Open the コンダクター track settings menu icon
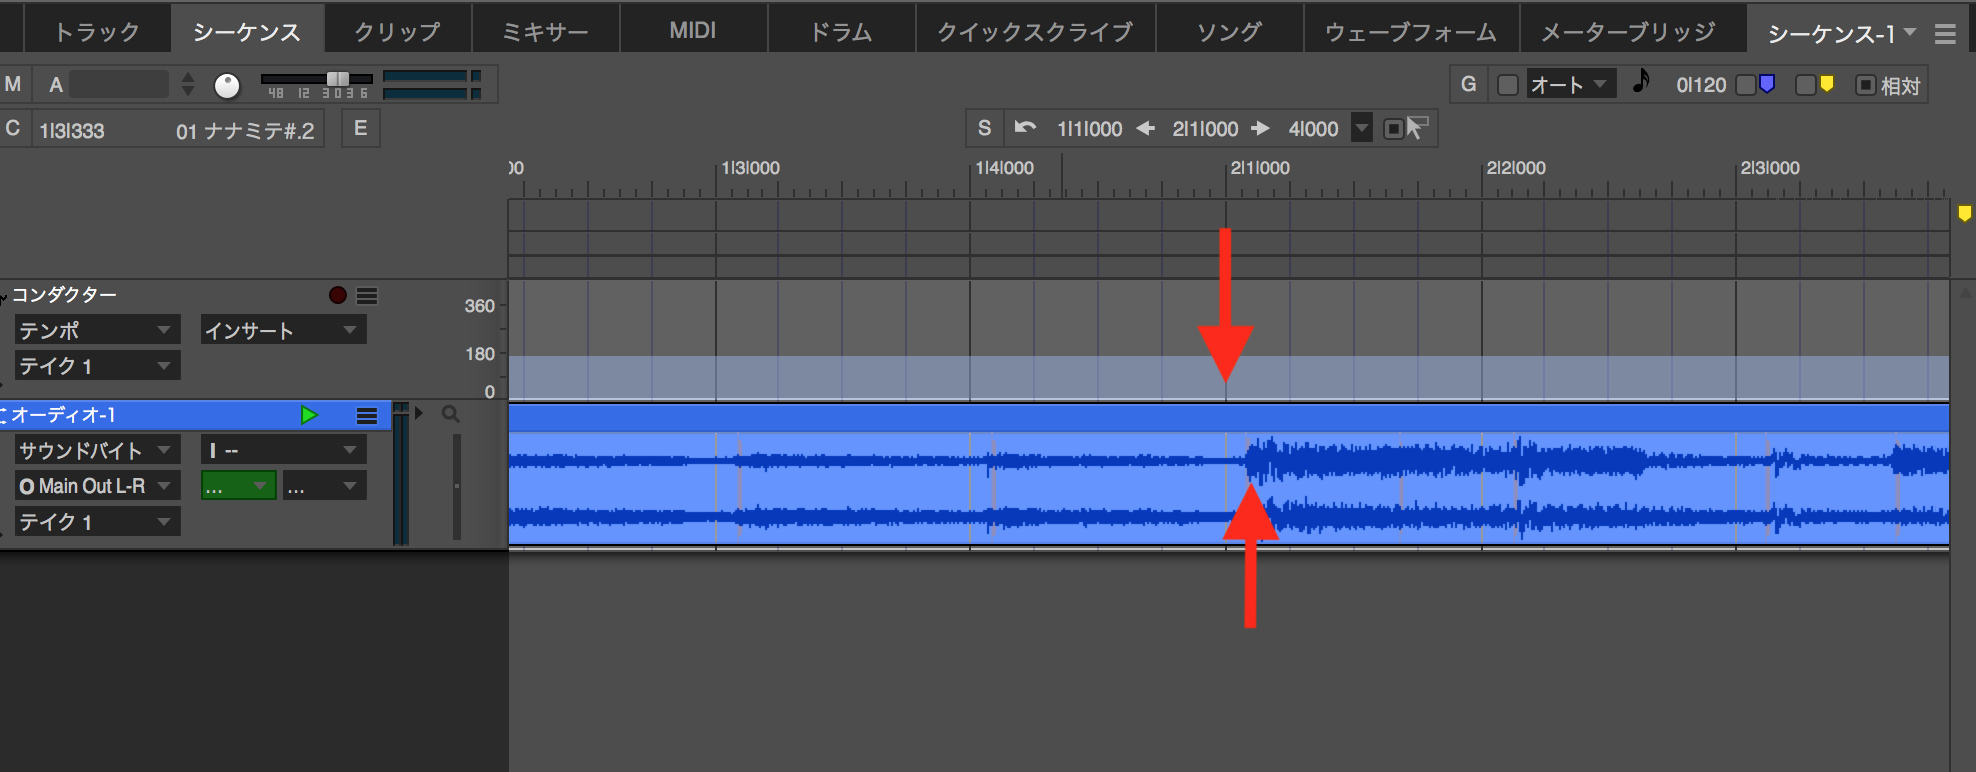Image resolution: width=1976 pixels, height=772 pixels. tap(367, 296)
